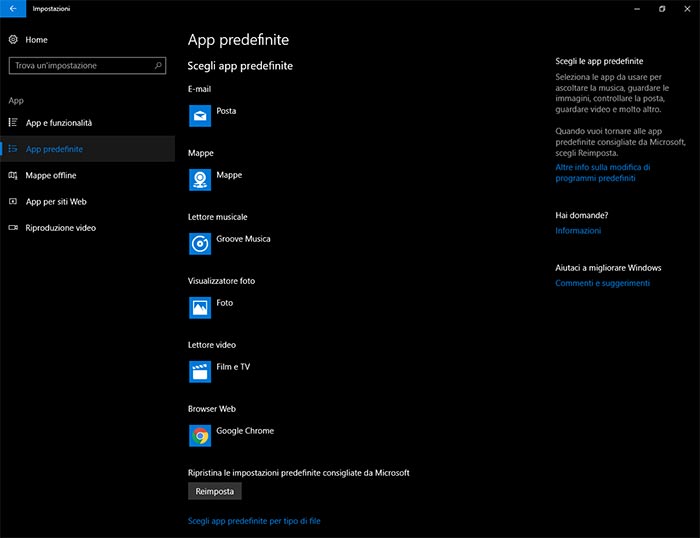
Task: Click the Home gear icon
Action: 13,39
